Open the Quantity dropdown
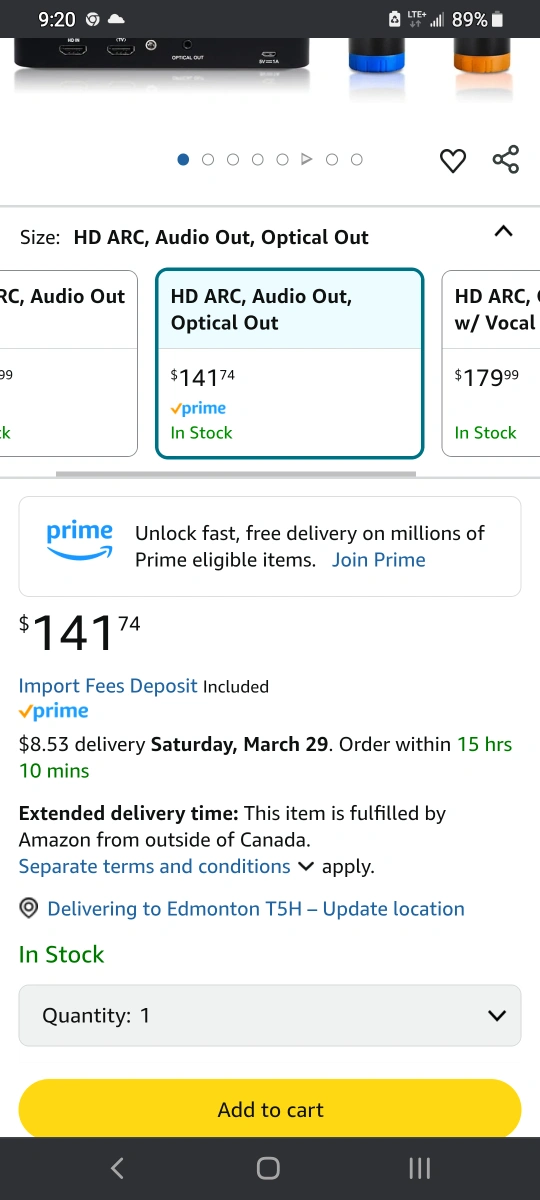540x1200 pixels. 270,1015
